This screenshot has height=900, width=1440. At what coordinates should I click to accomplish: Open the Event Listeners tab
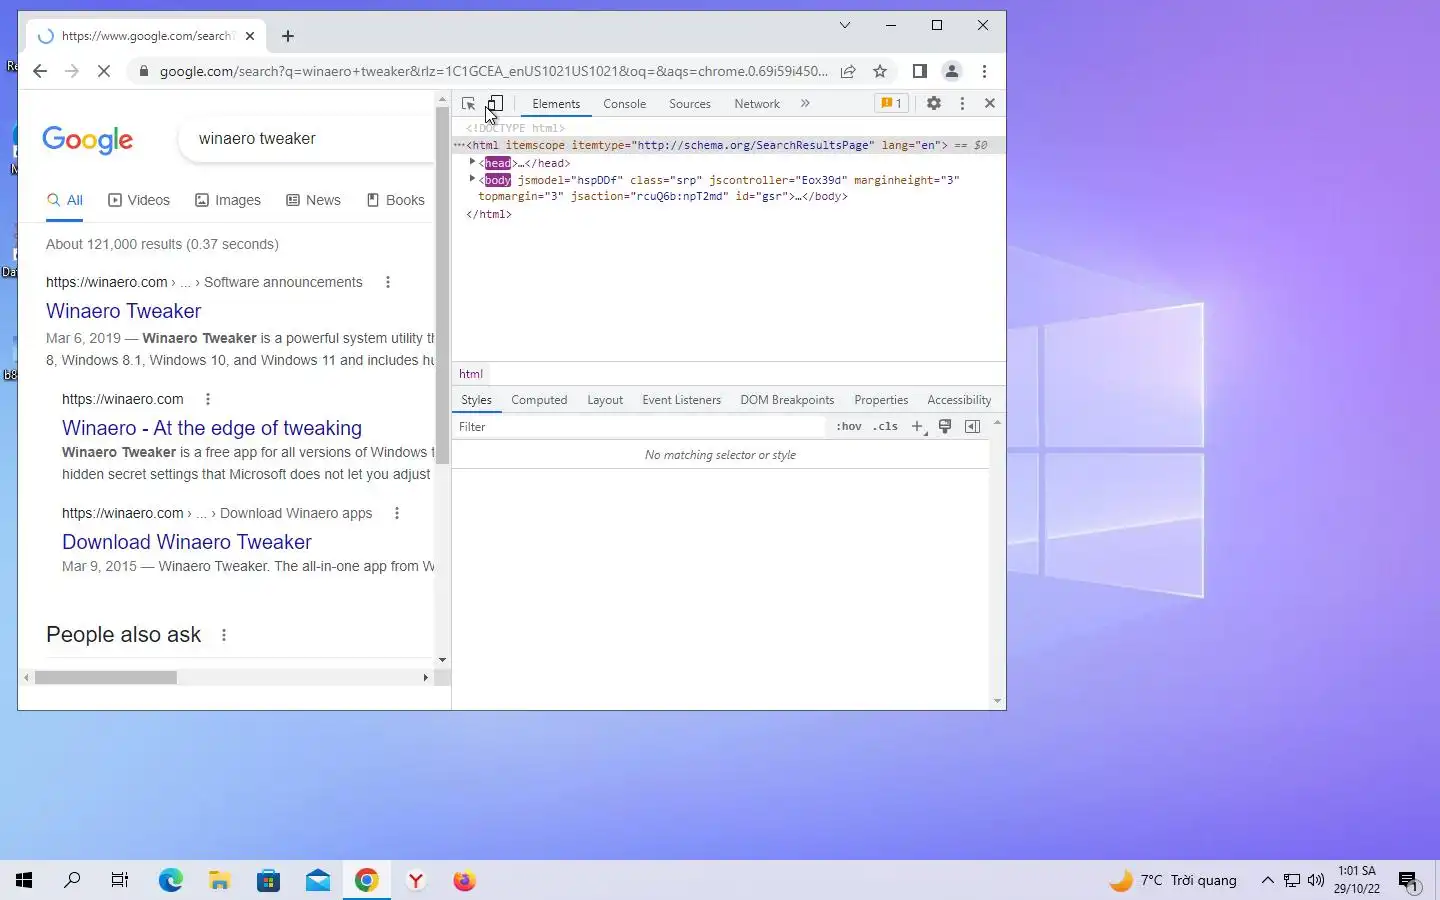(x=681, y=400)
